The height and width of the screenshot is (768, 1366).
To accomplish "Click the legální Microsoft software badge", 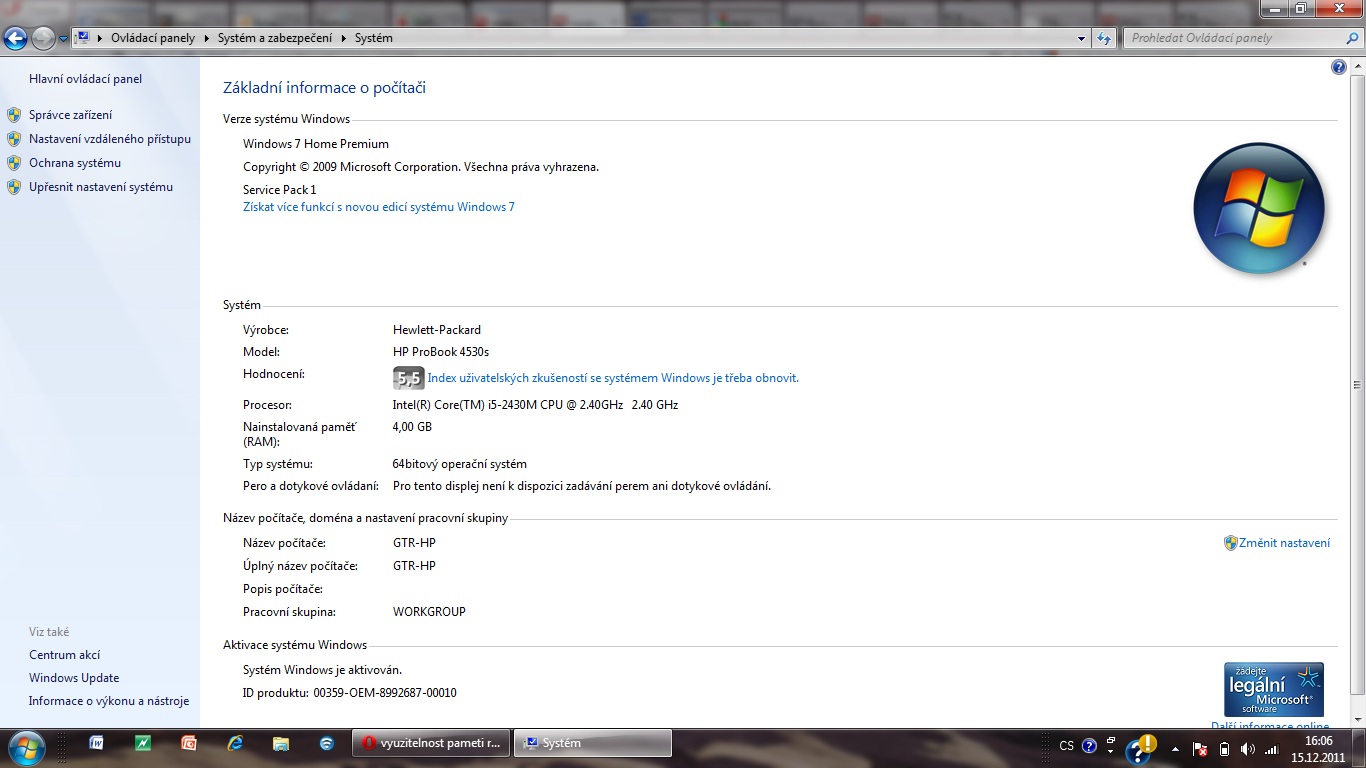I will pos(1274,689).
